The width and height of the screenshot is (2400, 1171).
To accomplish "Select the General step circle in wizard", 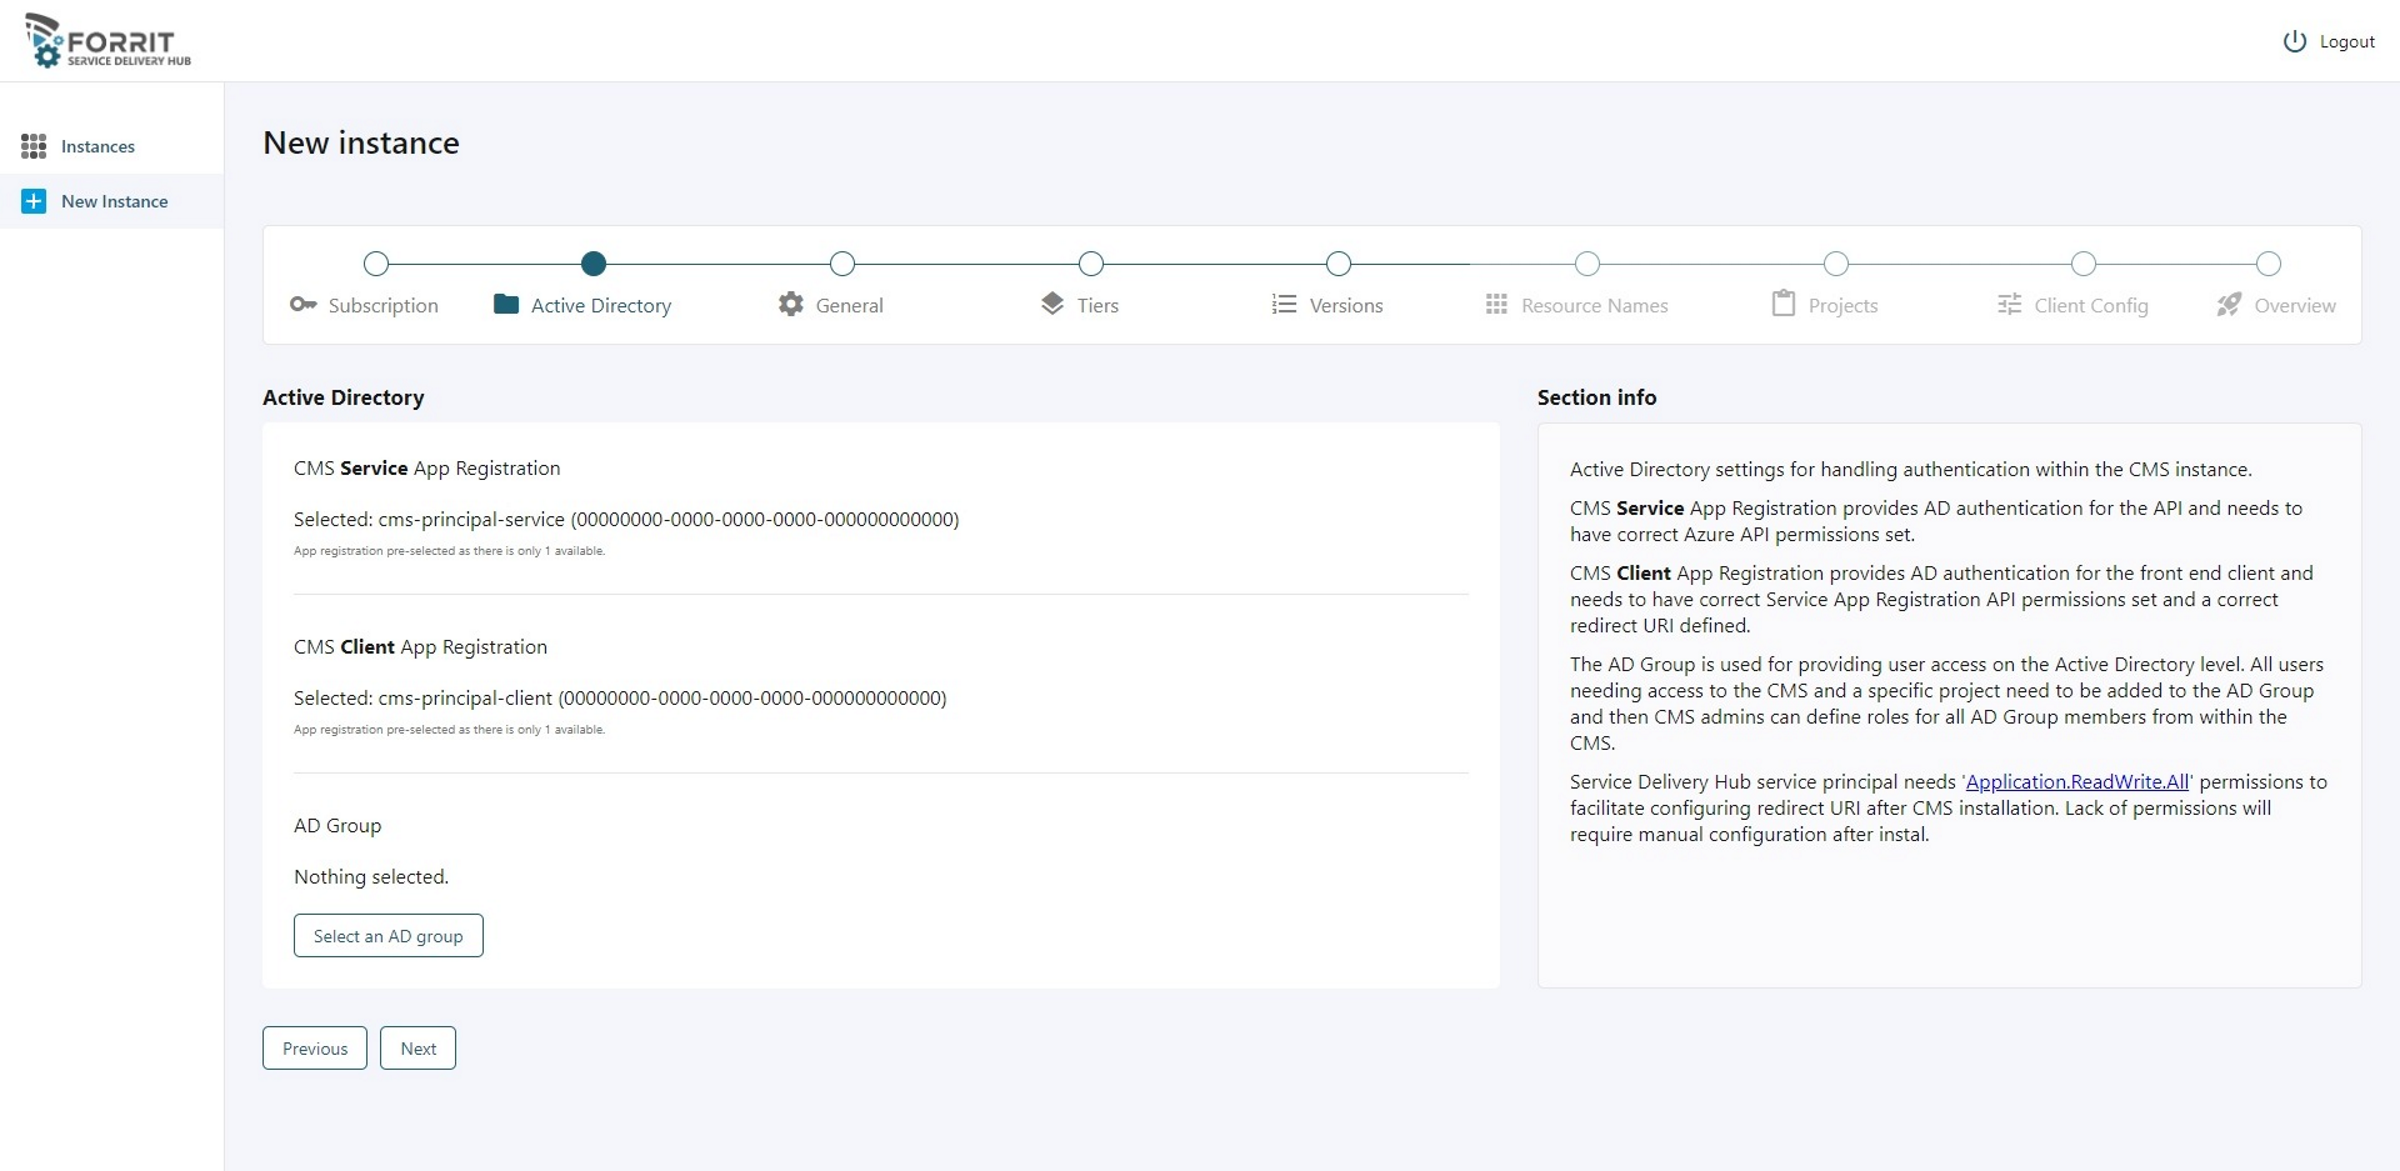I will (x=842, y=264).
